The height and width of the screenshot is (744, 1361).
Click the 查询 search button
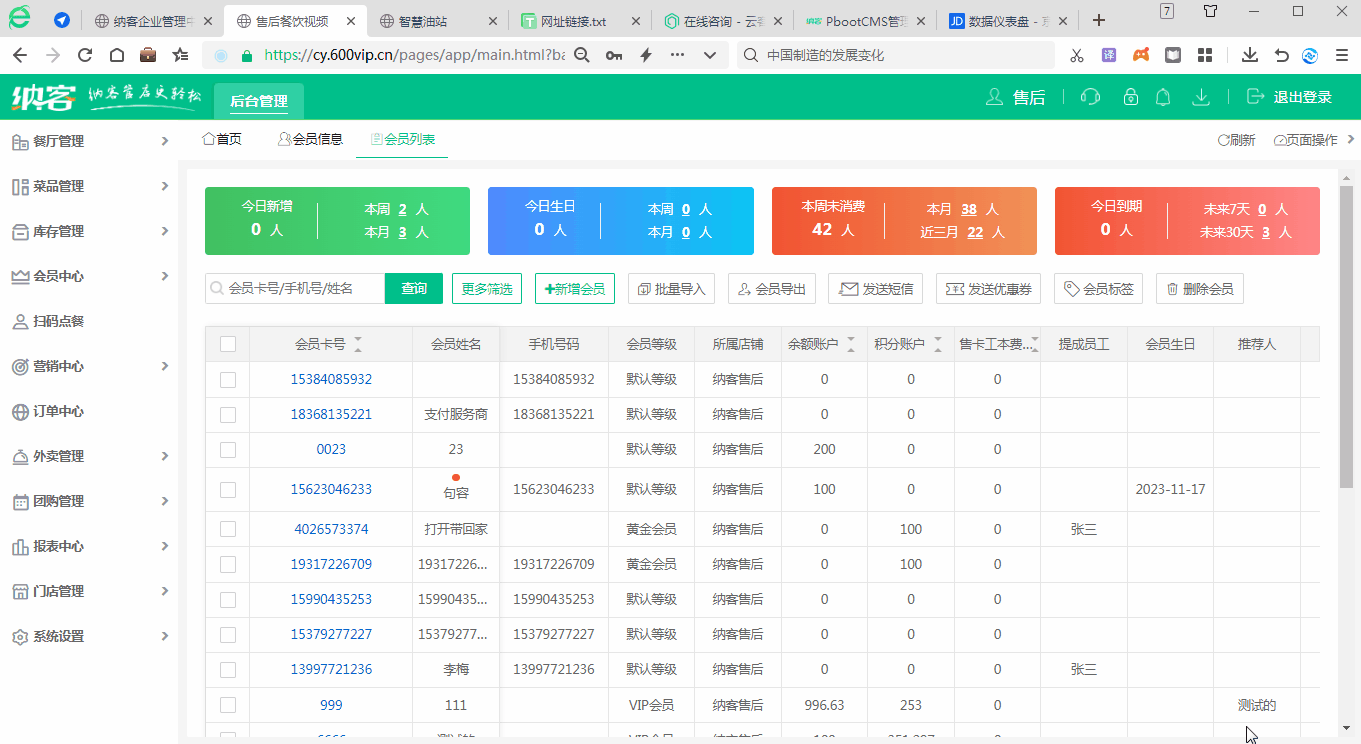(413, 288)
